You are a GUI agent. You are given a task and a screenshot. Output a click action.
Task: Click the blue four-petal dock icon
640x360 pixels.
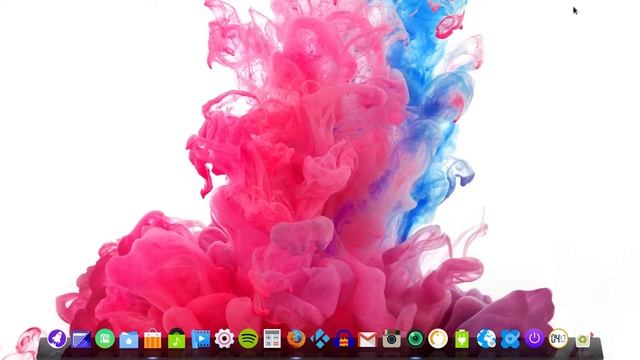click(x=511, y=339)
